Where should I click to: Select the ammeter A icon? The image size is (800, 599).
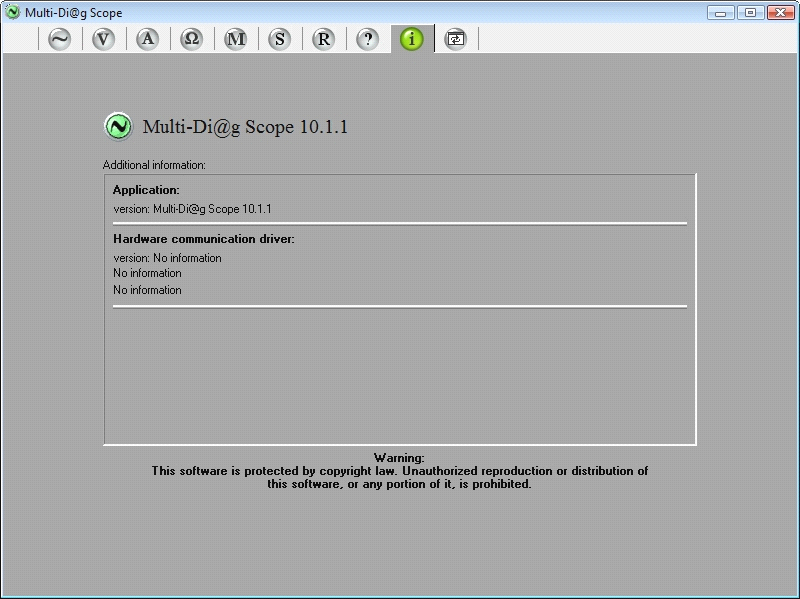coord(147,39)
